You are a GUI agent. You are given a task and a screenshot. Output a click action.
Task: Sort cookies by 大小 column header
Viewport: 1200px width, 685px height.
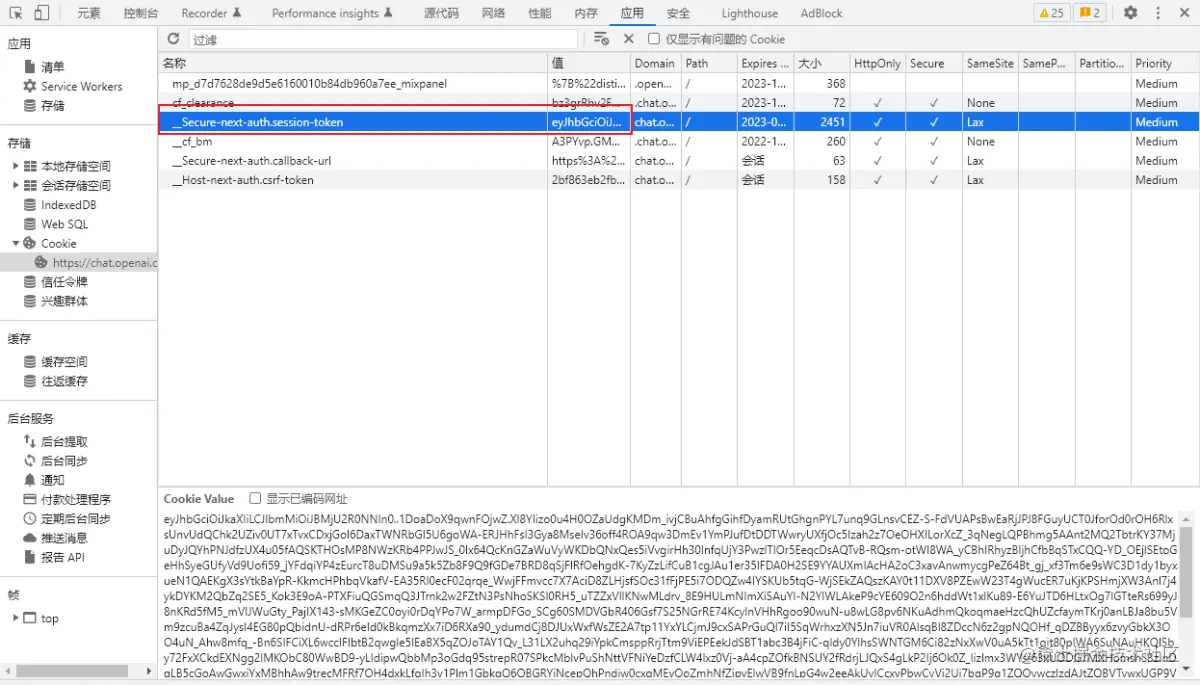[x=821, y=63]
